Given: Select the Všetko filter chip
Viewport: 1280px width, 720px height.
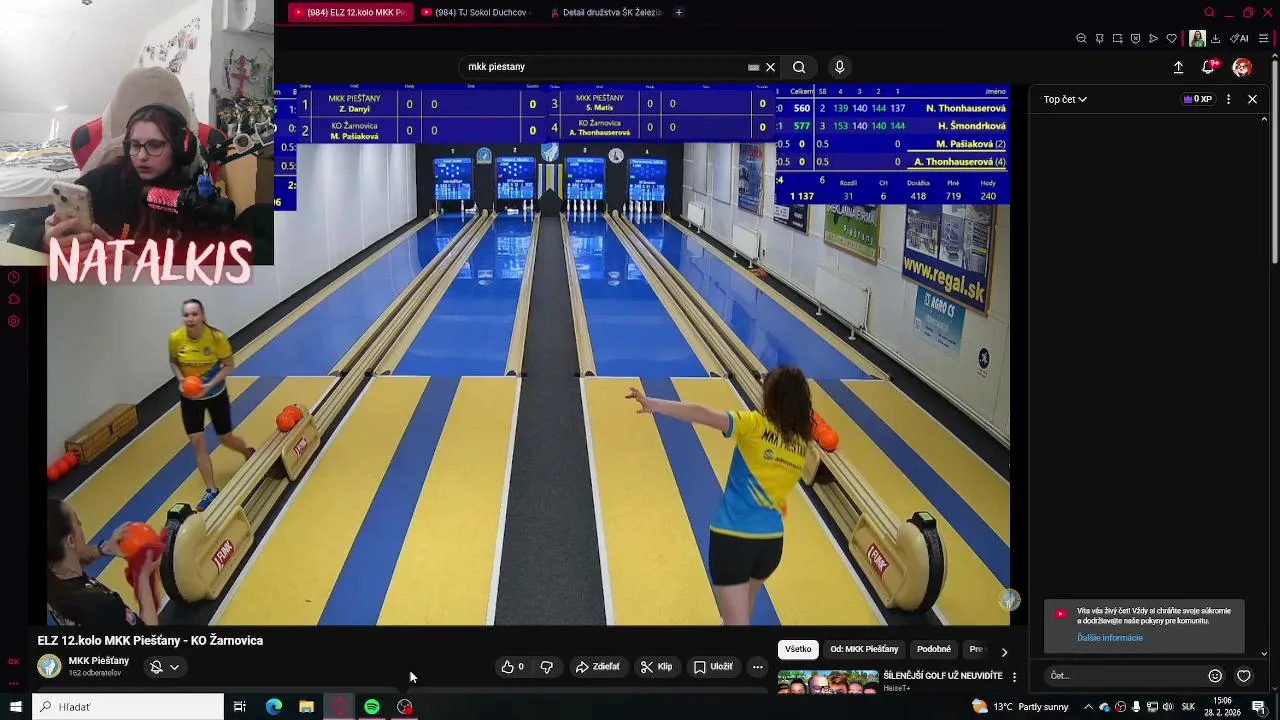Looking at the screenshot, I should [x=798, y=649].
